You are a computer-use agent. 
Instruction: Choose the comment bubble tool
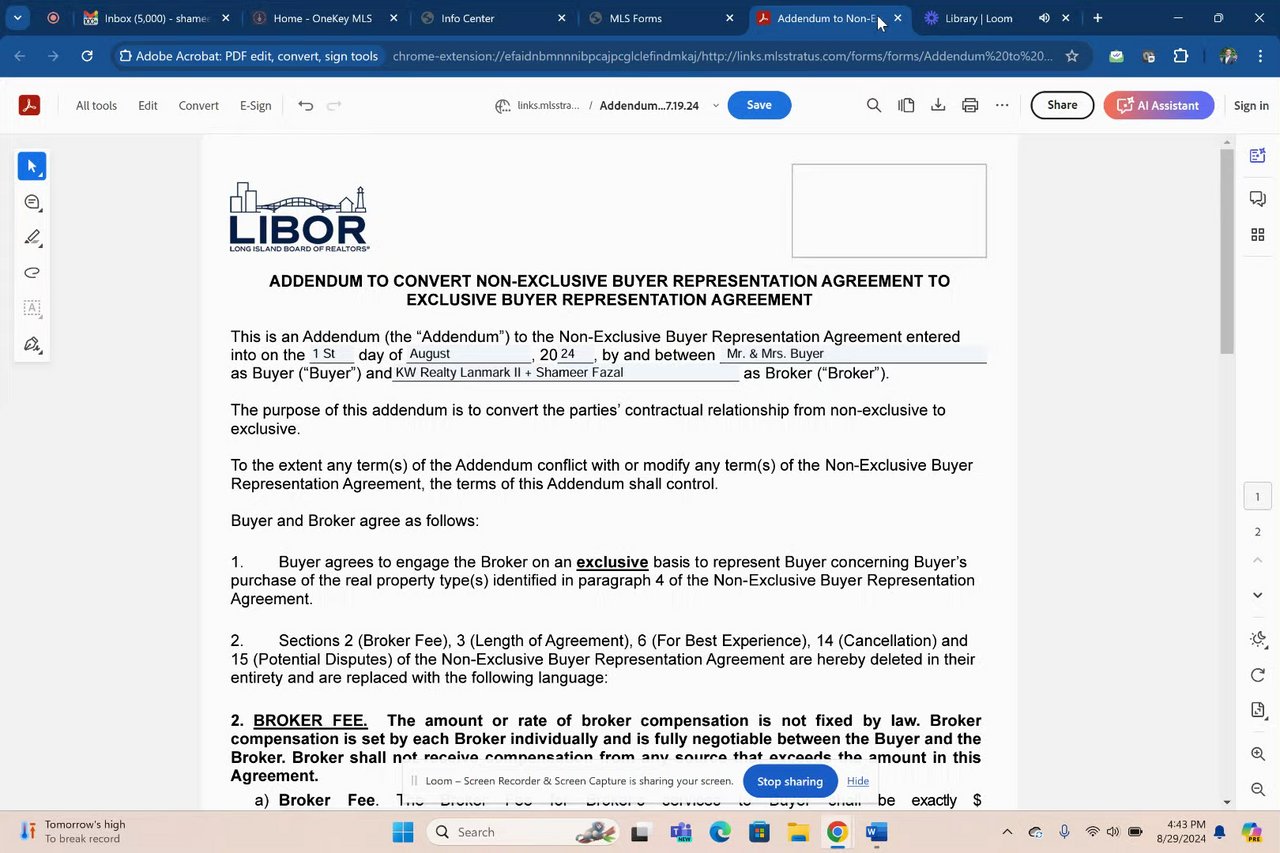point(32,202)
